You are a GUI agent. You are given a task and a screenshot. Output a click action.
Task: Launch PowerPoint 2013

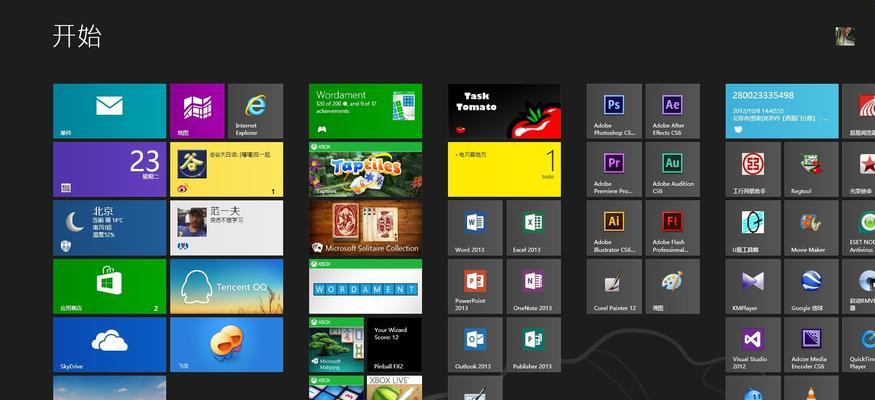pos(475,286)
